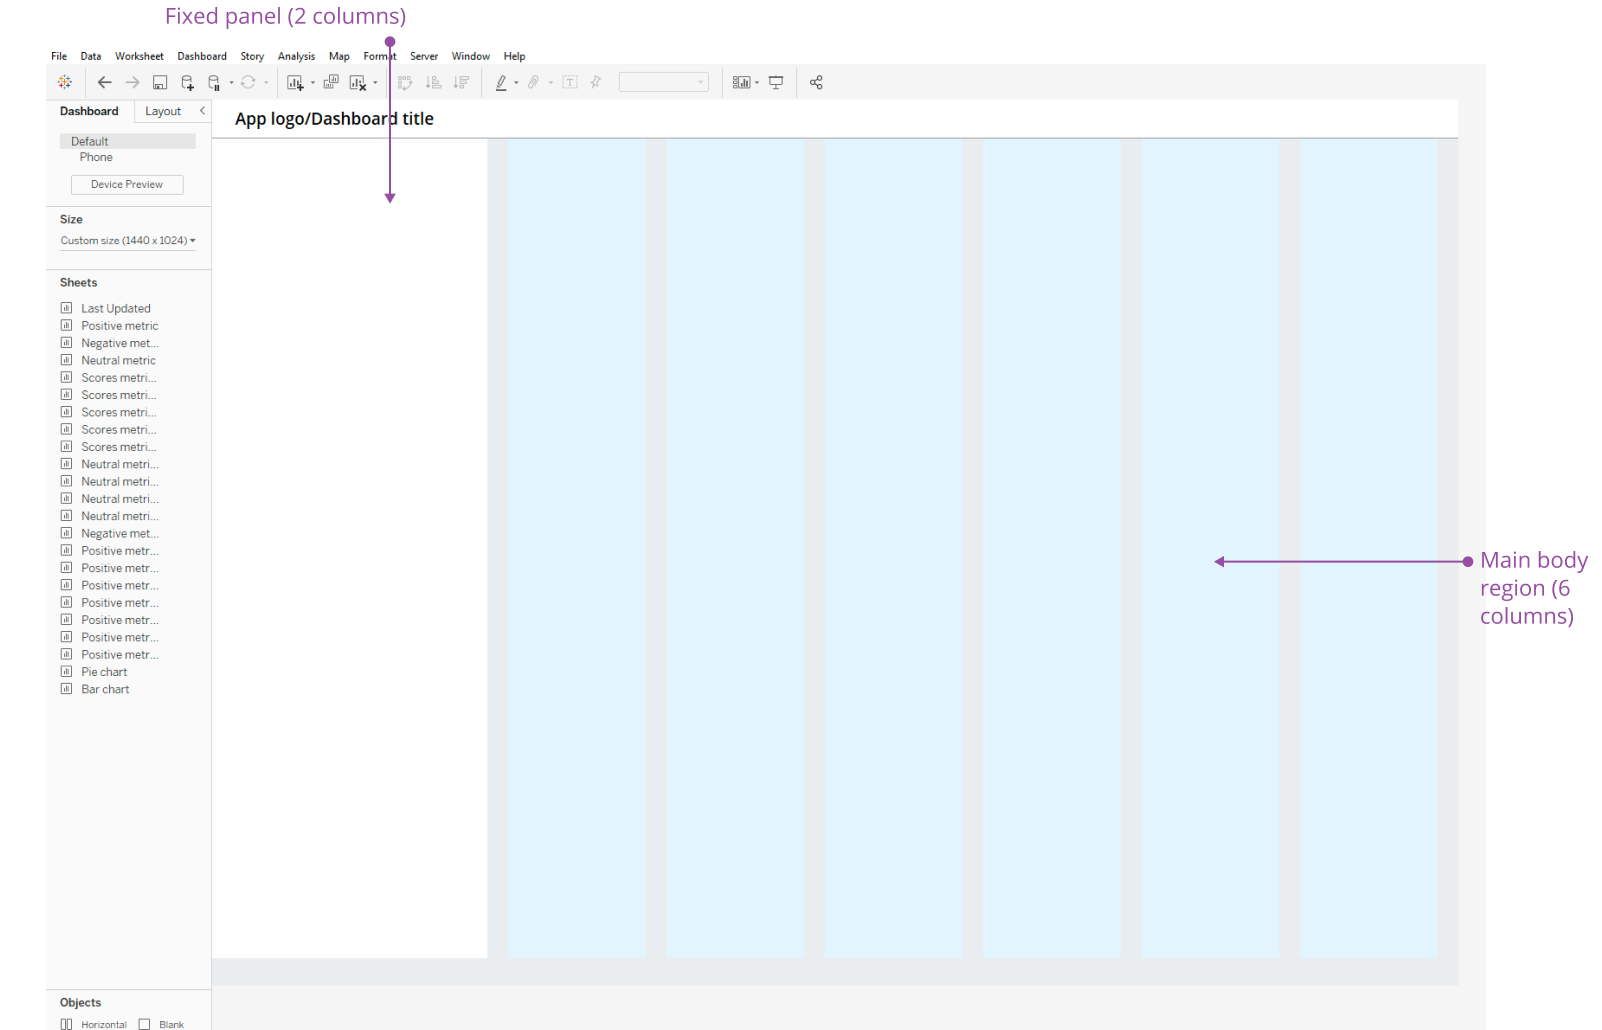Click the Sort Ascending icon

click(433, 82)
